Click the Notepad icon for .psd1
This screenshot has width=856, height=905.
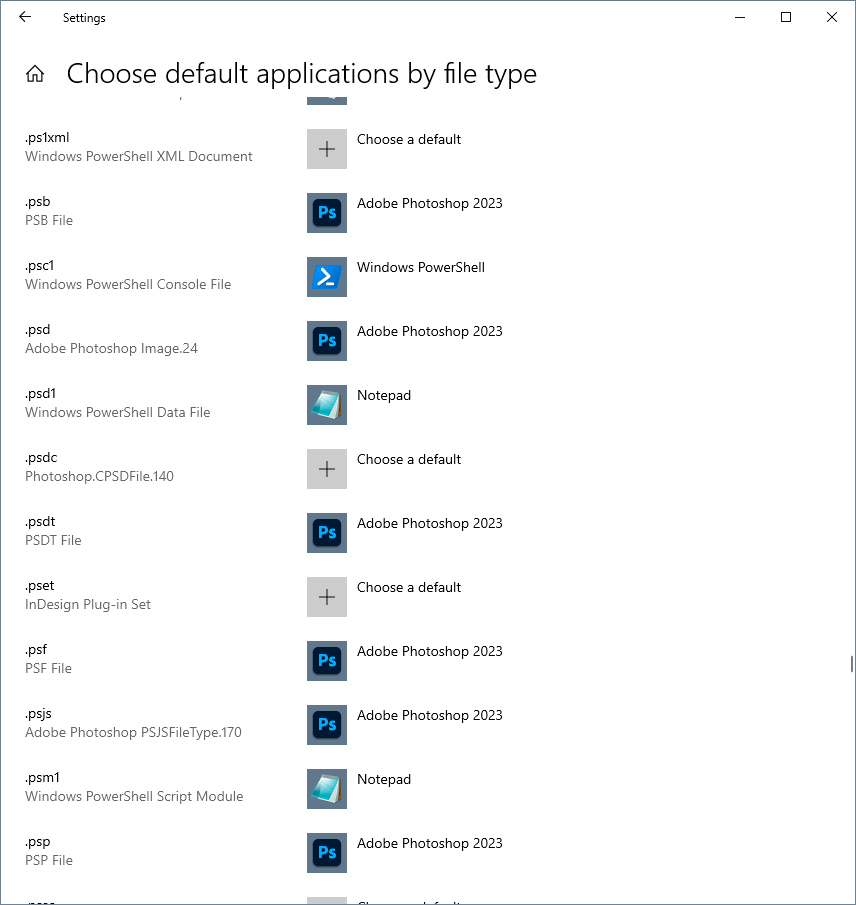(x=327, y=405)
